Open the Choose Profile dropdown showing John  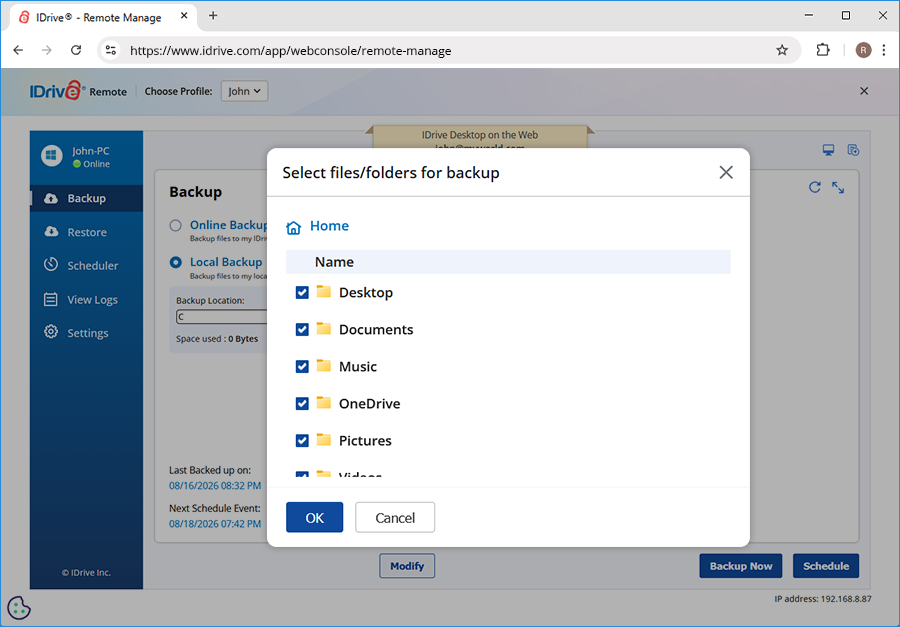[x=245, y=91]
